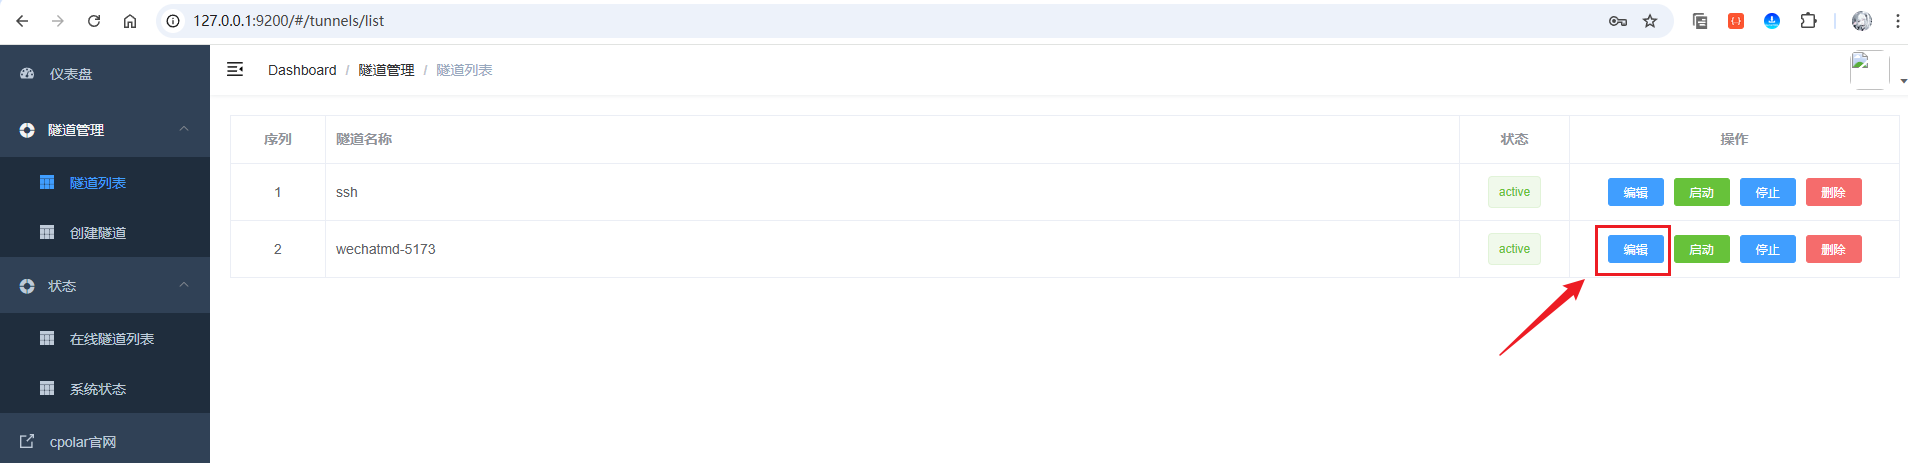Open the browser extensions puzzle icon

[1808, 20]
